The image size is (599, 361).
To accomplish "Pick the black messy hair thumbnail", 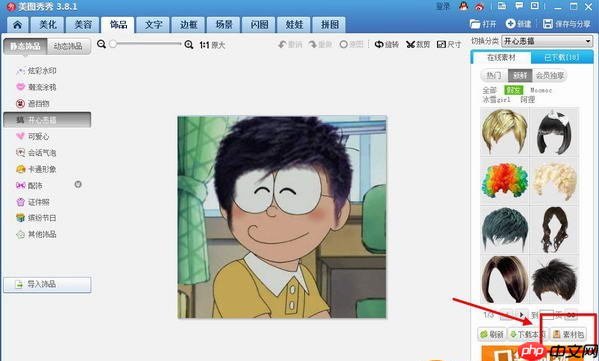I will (x=554, y=280).
